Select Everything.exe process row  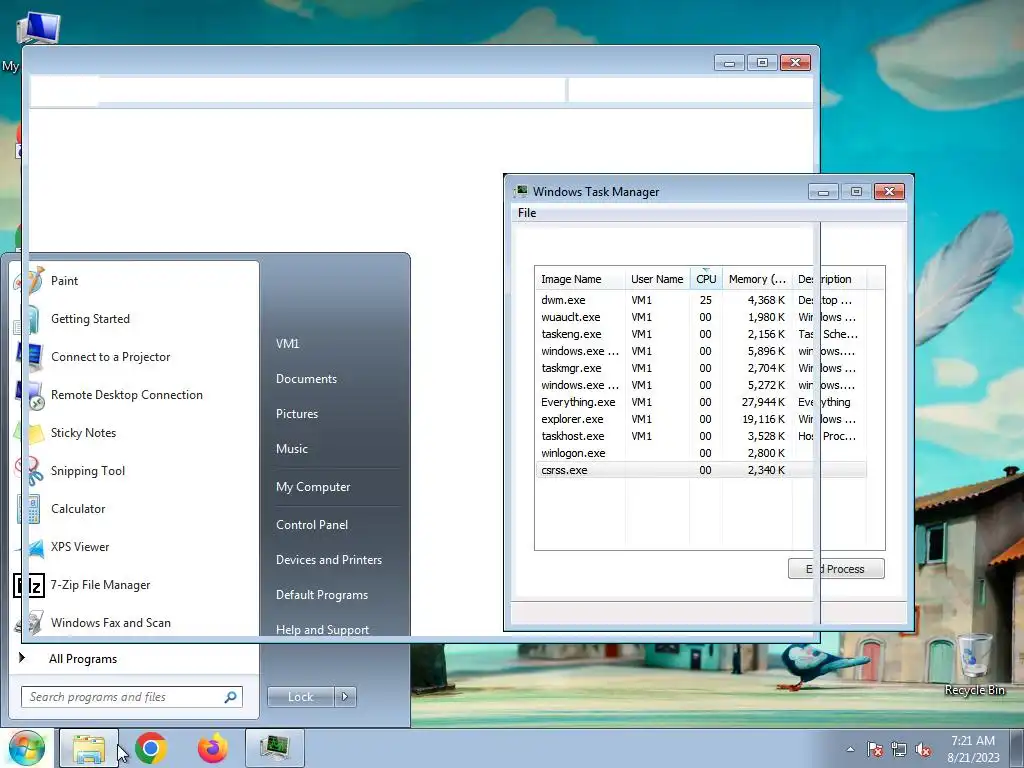tap(701, 402)
